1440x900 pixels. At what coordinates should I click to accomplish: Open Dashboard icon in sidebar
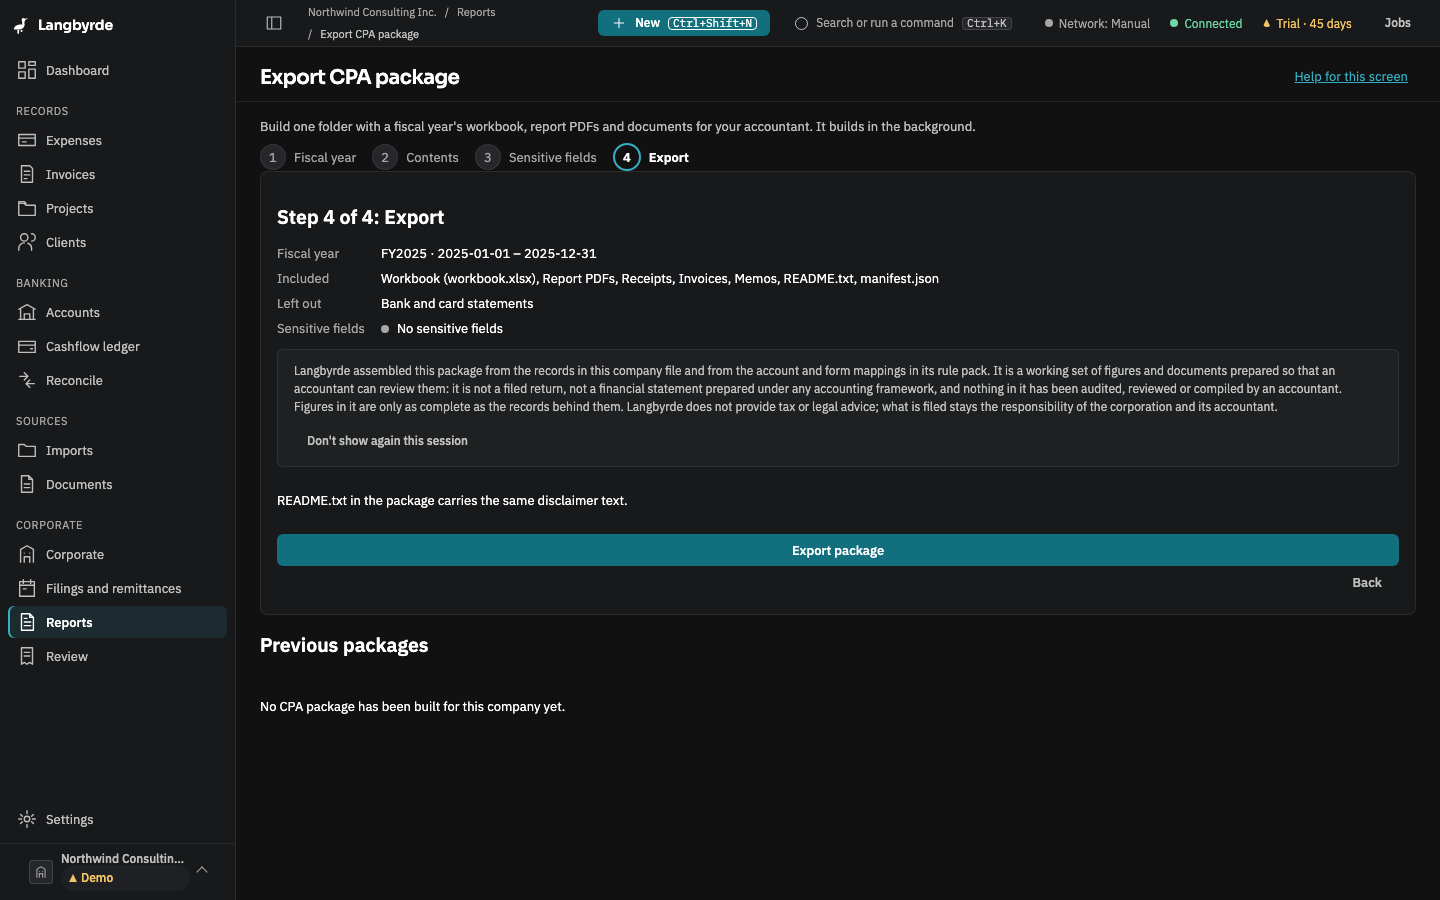point(27,70)
